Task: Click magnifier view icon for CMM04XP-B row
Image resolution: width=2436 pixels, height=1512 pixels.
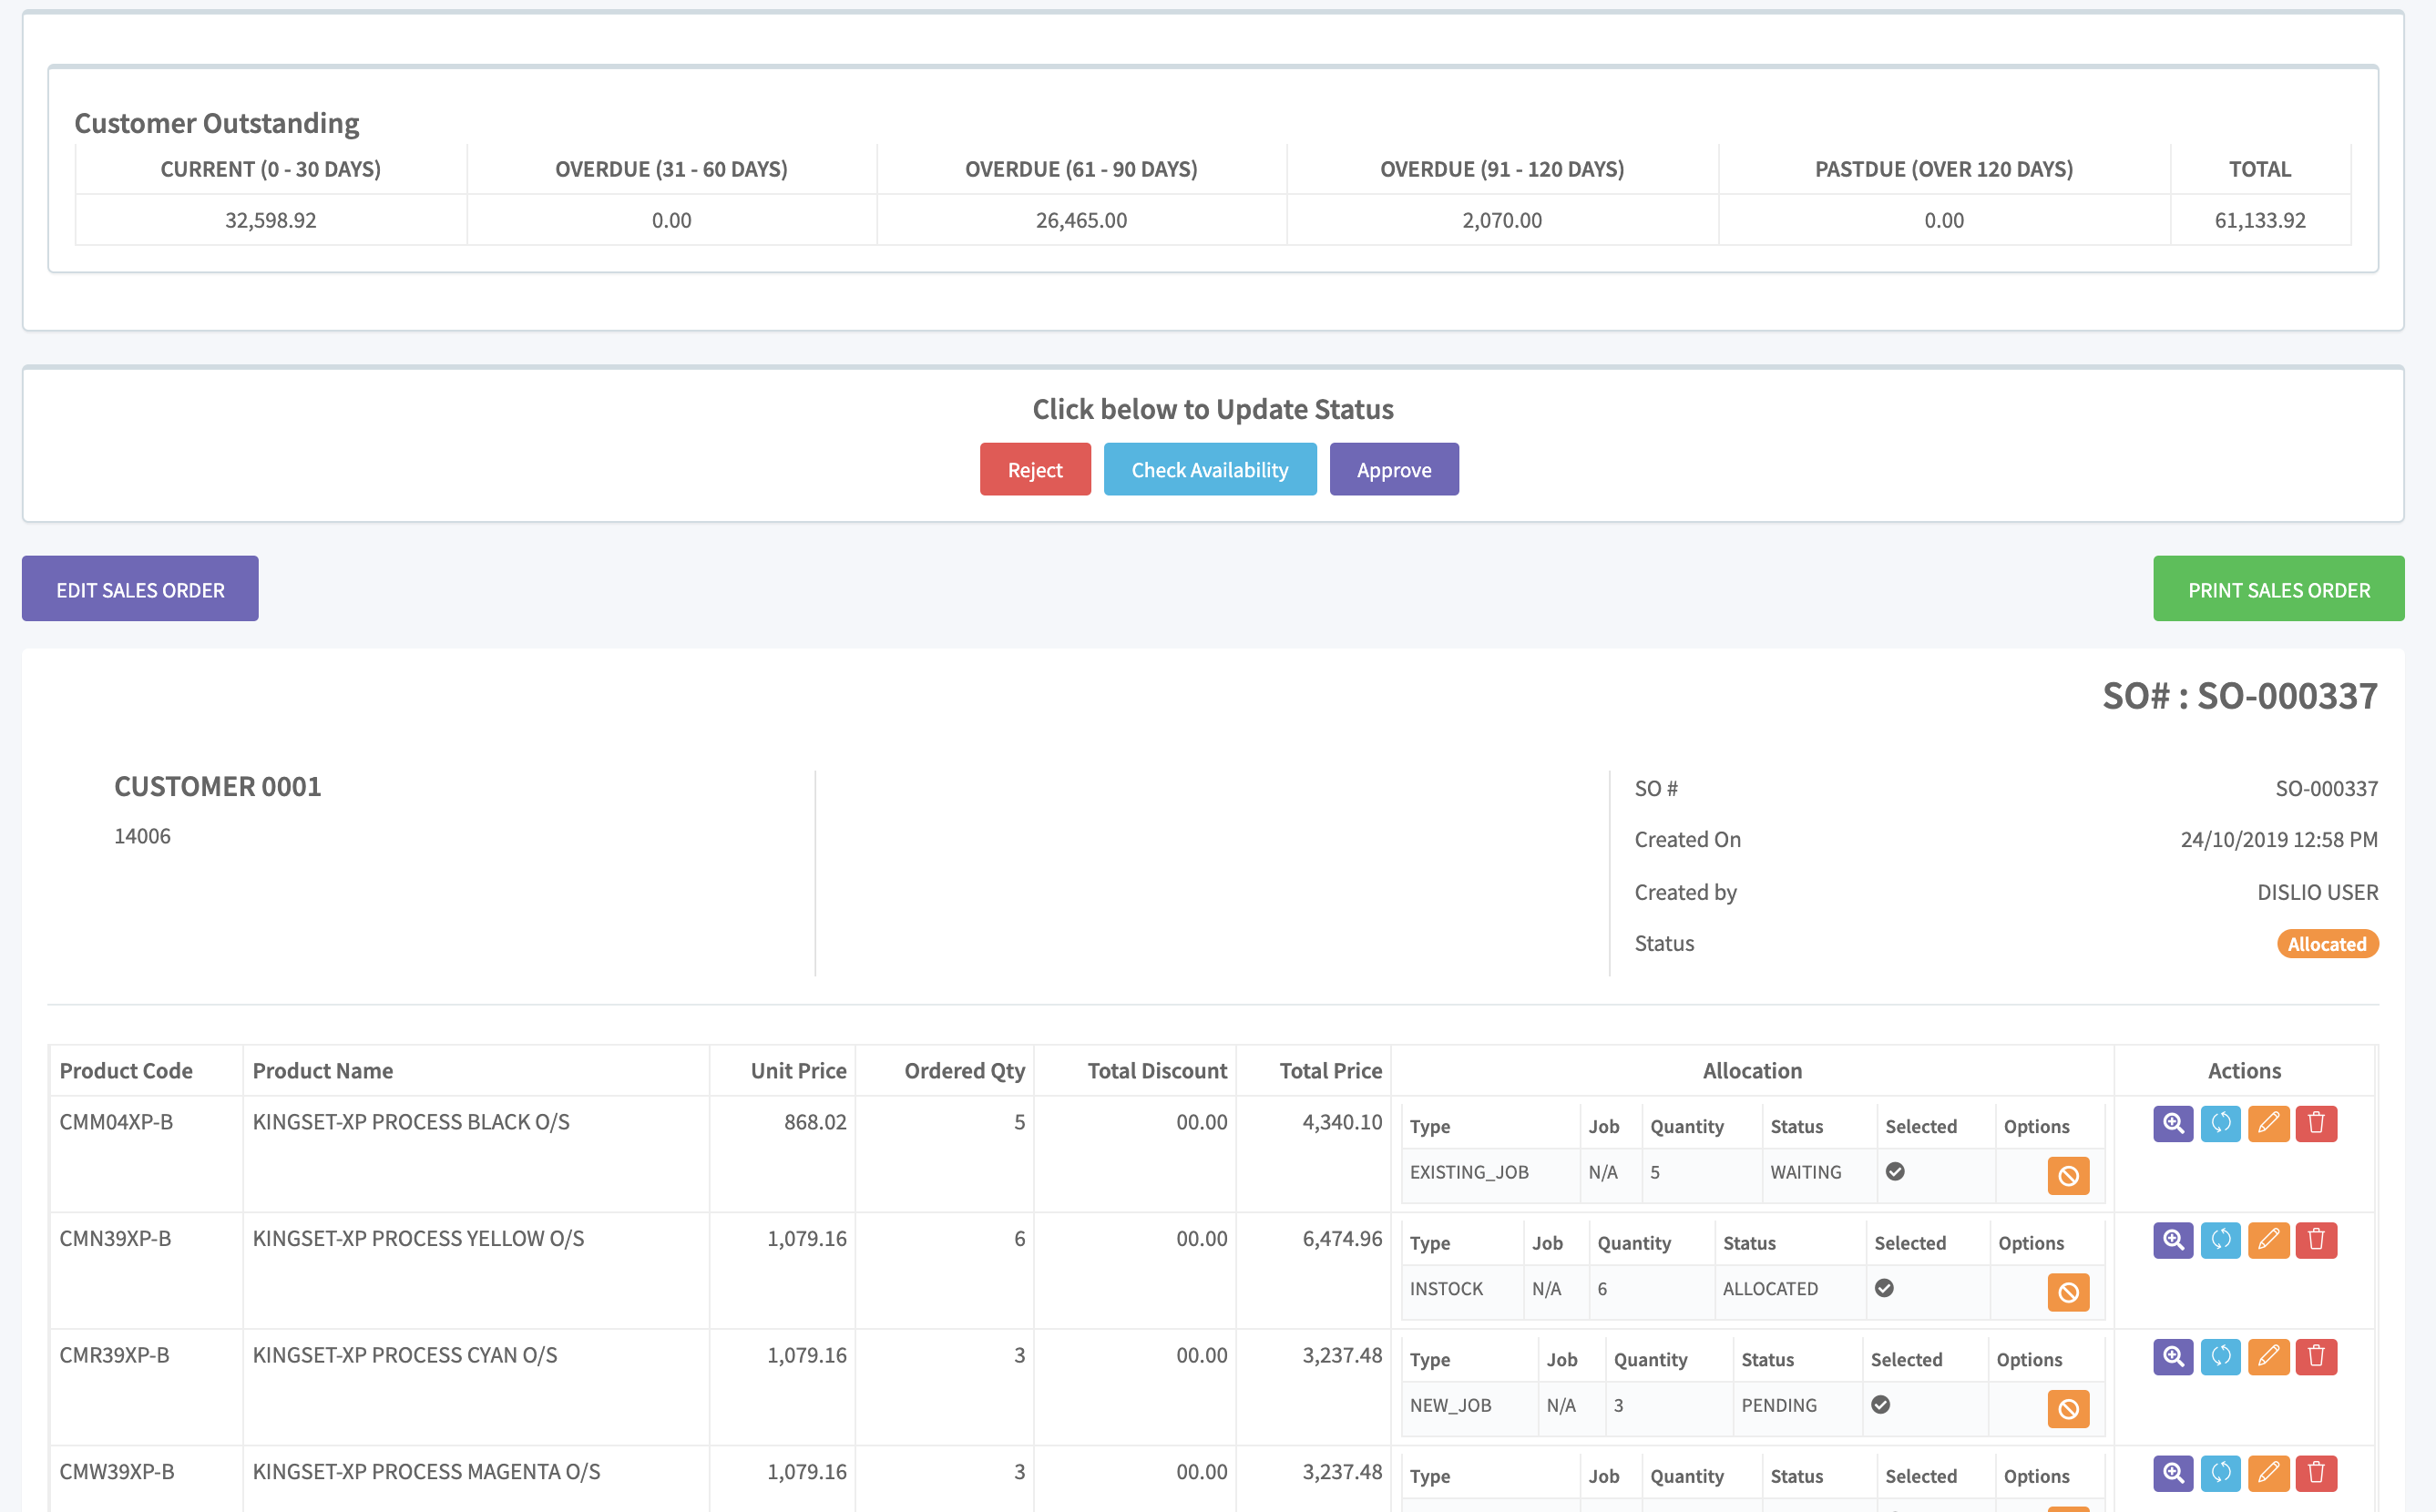Action: (x=2172, y=1123)
